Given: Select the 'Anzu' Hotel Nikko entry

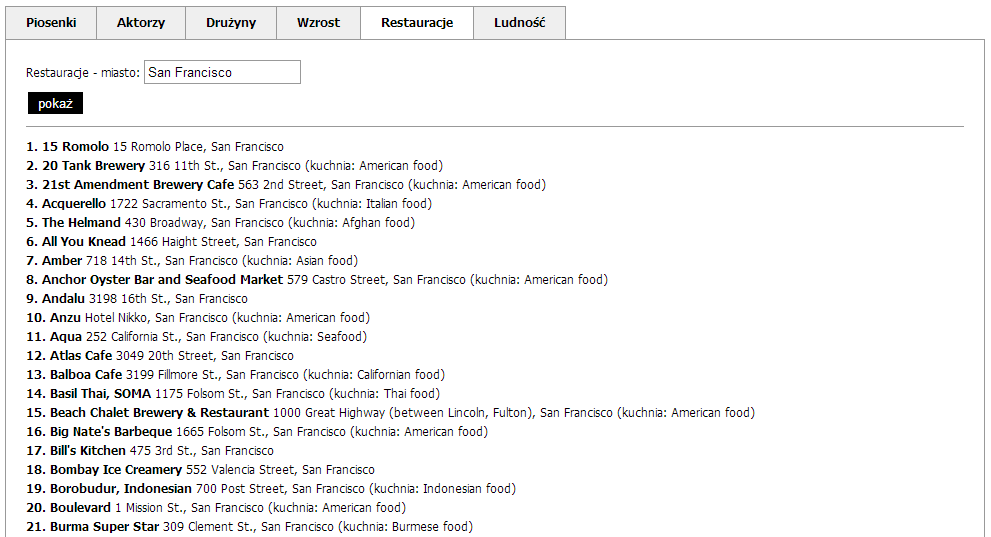Looking at the screenshot, I should (198, 317).
